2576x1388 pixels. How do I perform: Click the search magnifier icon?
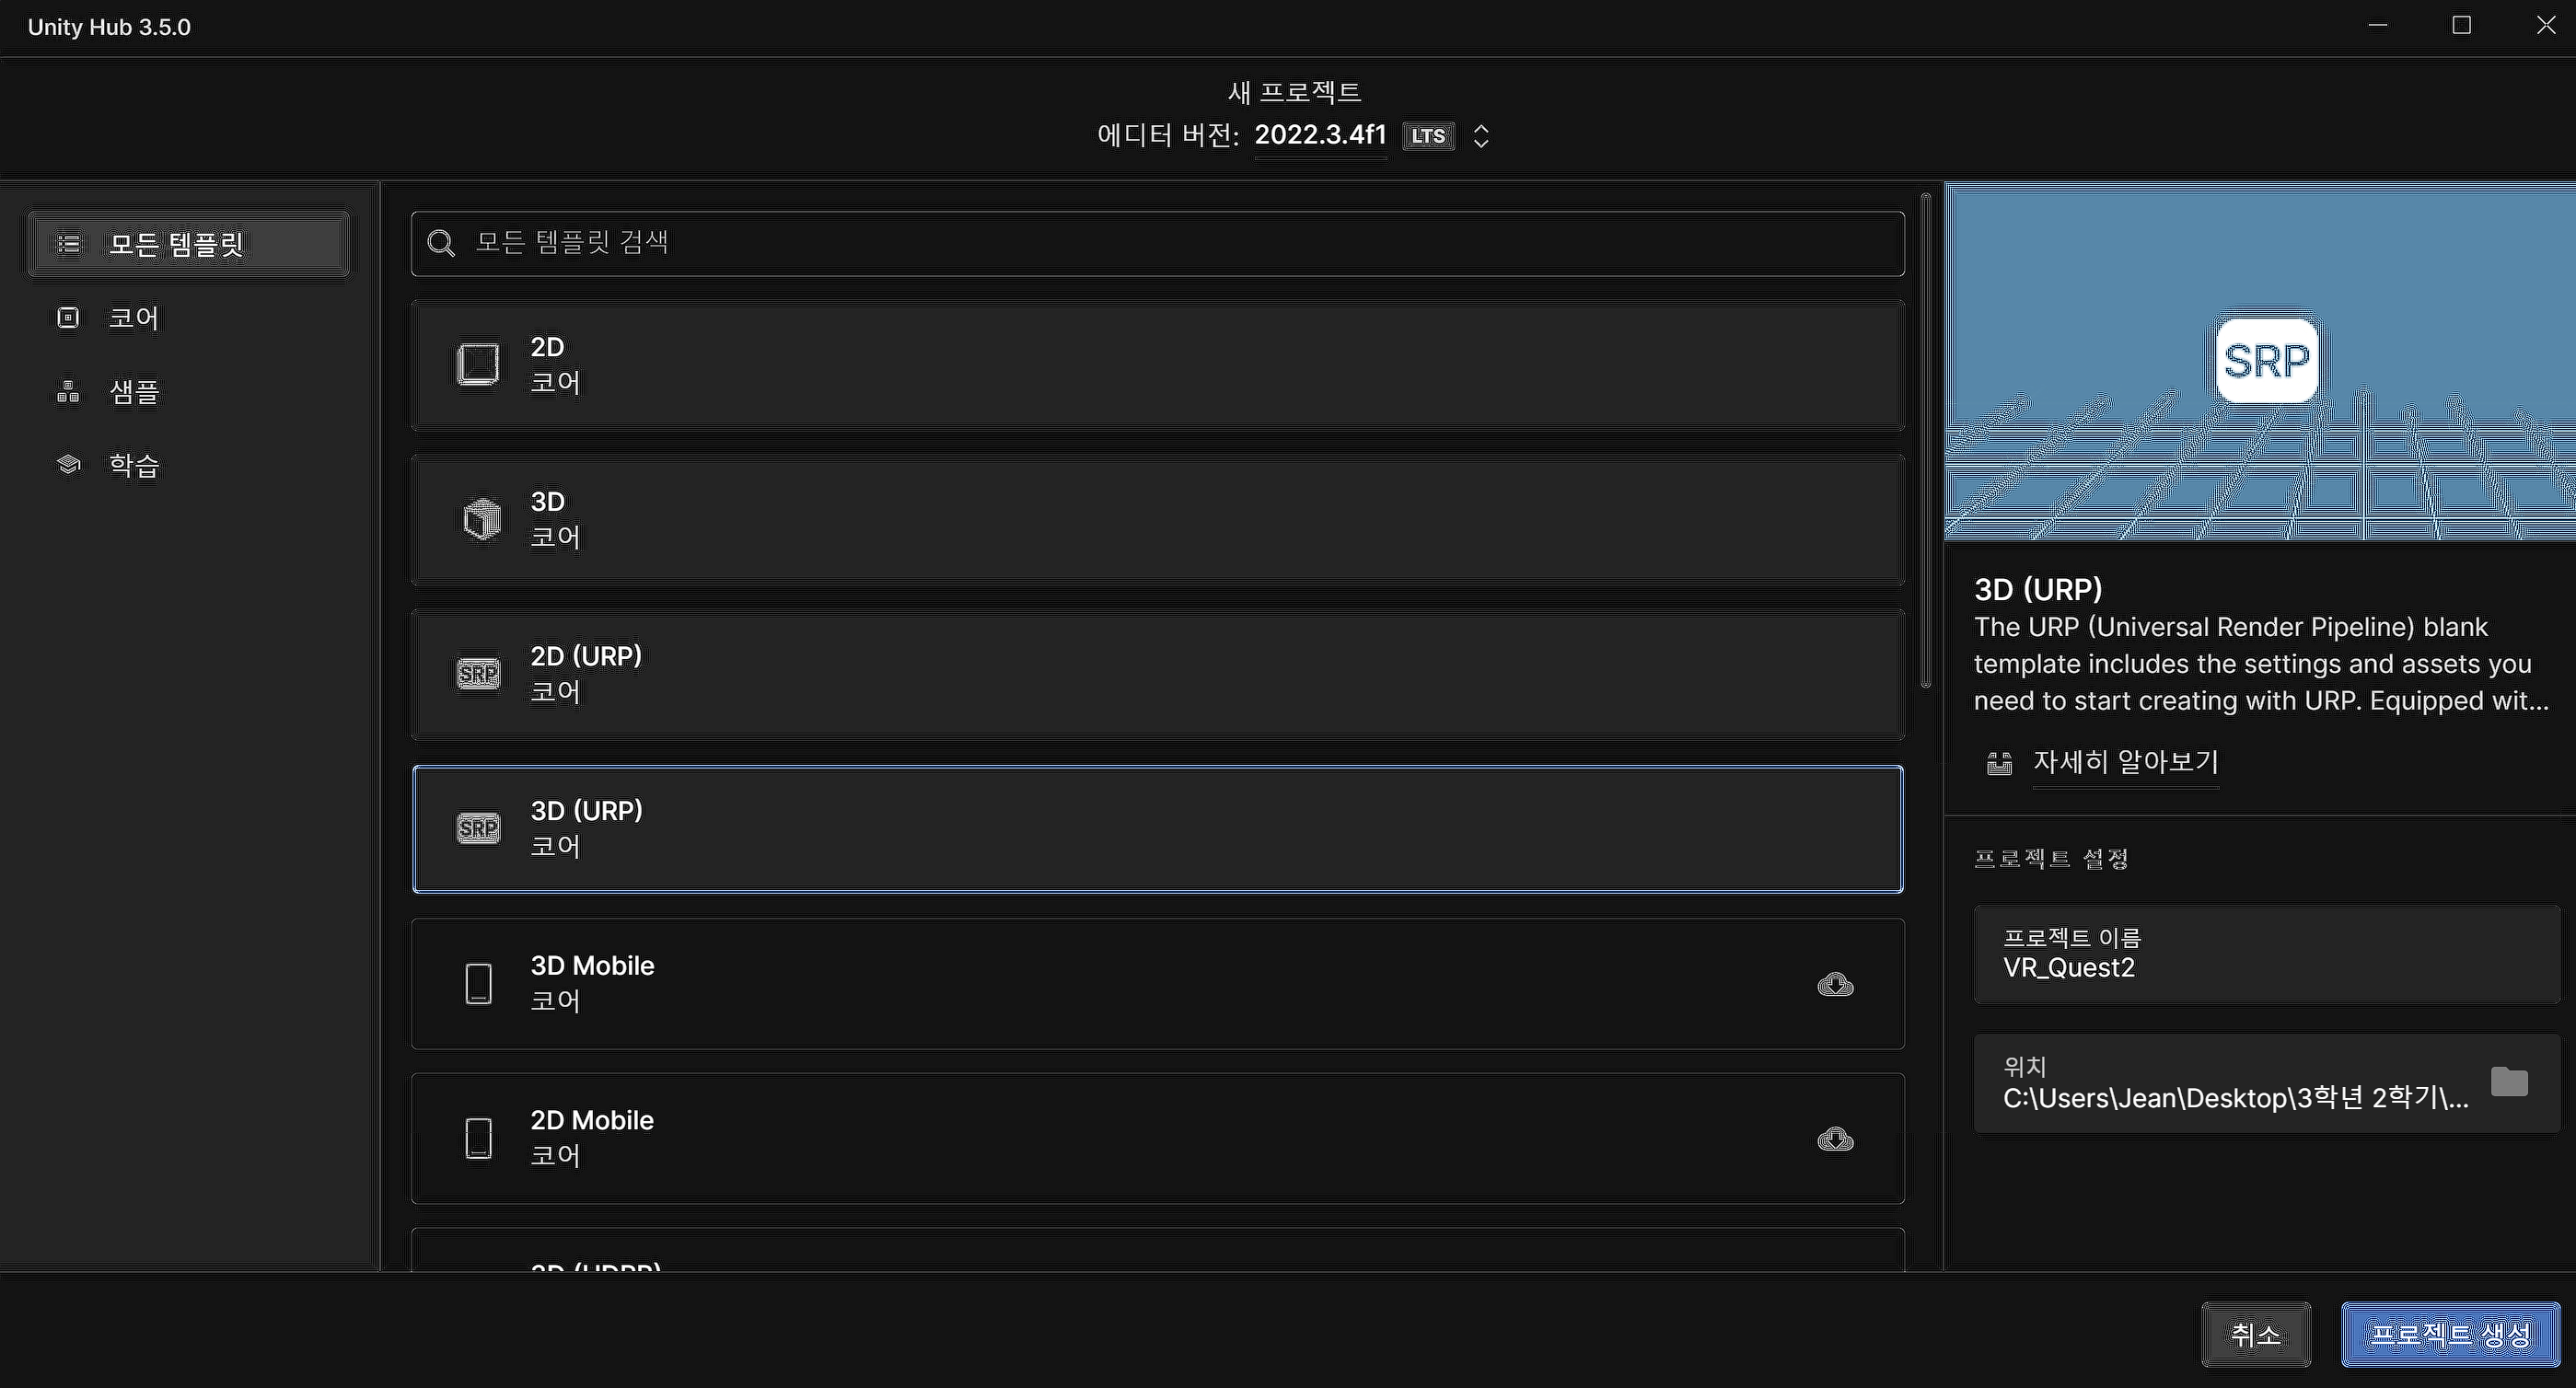click(x=440, y=243)
